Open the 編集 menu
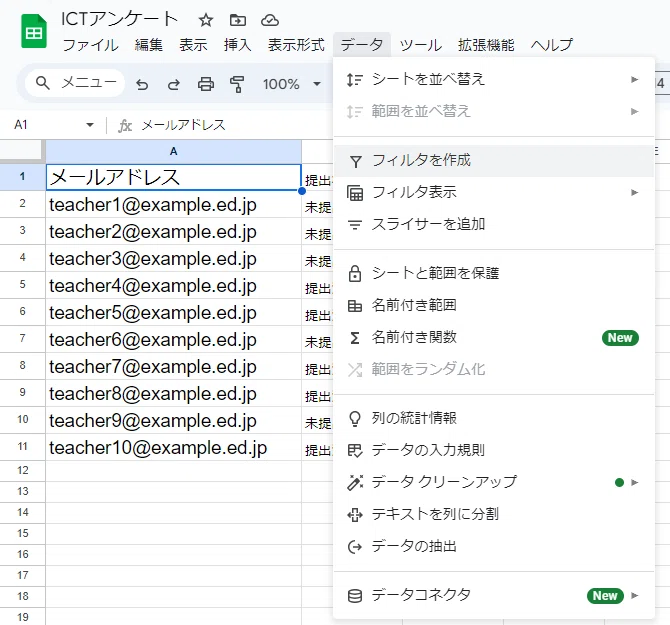The image size is (670, 625). pos(149,45)
